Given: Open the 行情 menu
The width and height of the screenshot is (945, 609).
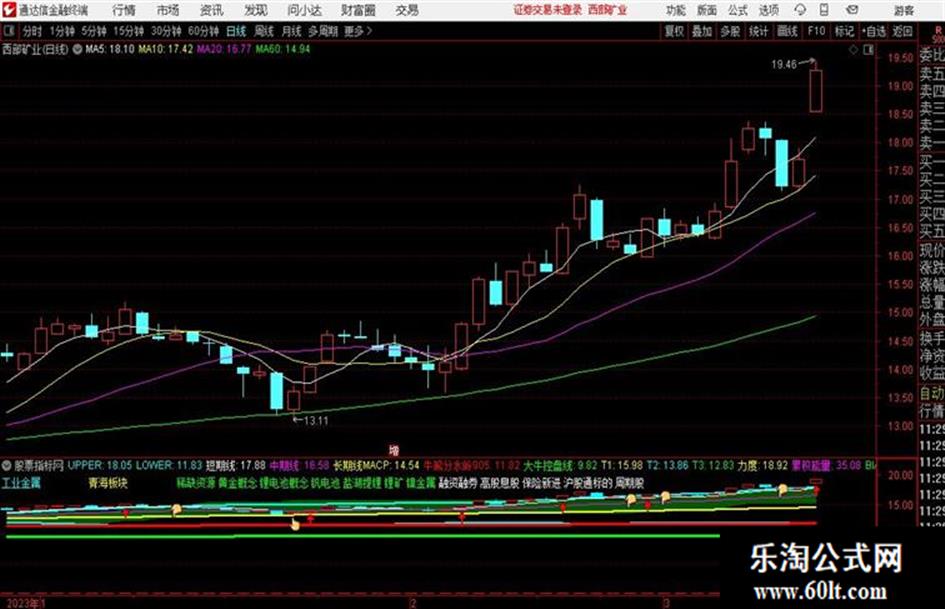Looking at the screenshot, I should [124, 10].
